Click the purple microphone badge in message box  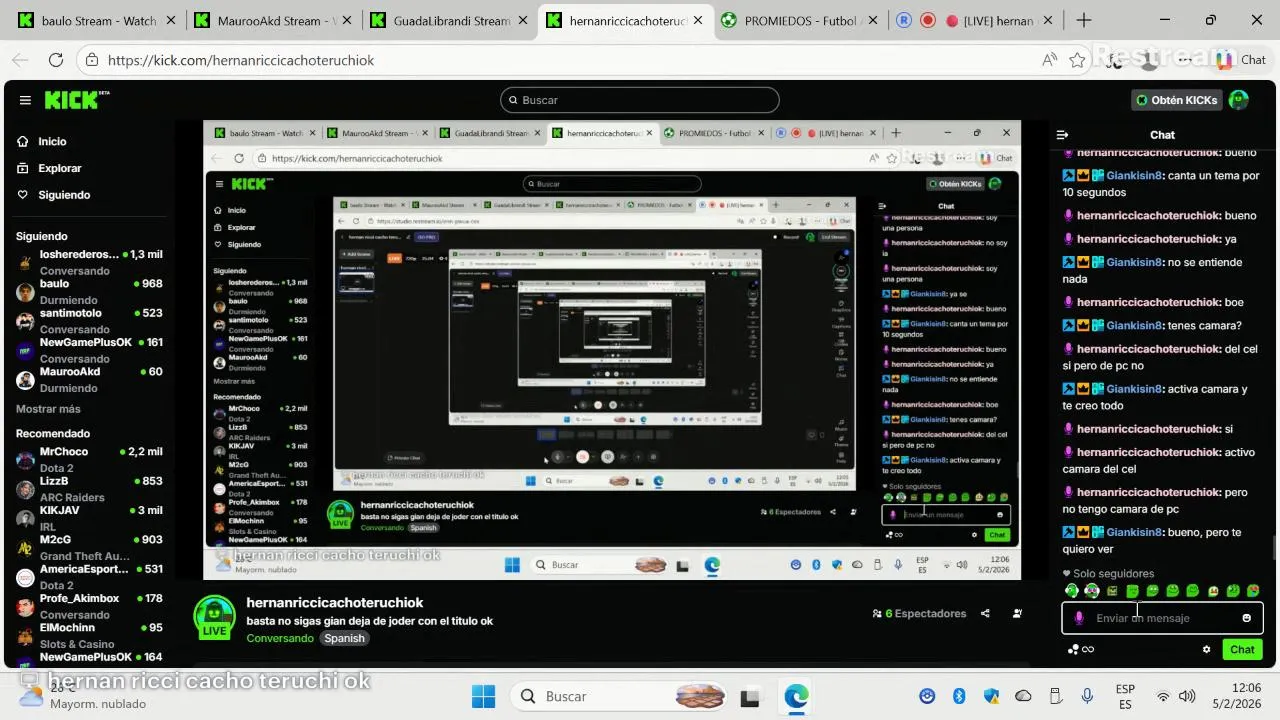pyautogui.click(x=1078, y=618)
